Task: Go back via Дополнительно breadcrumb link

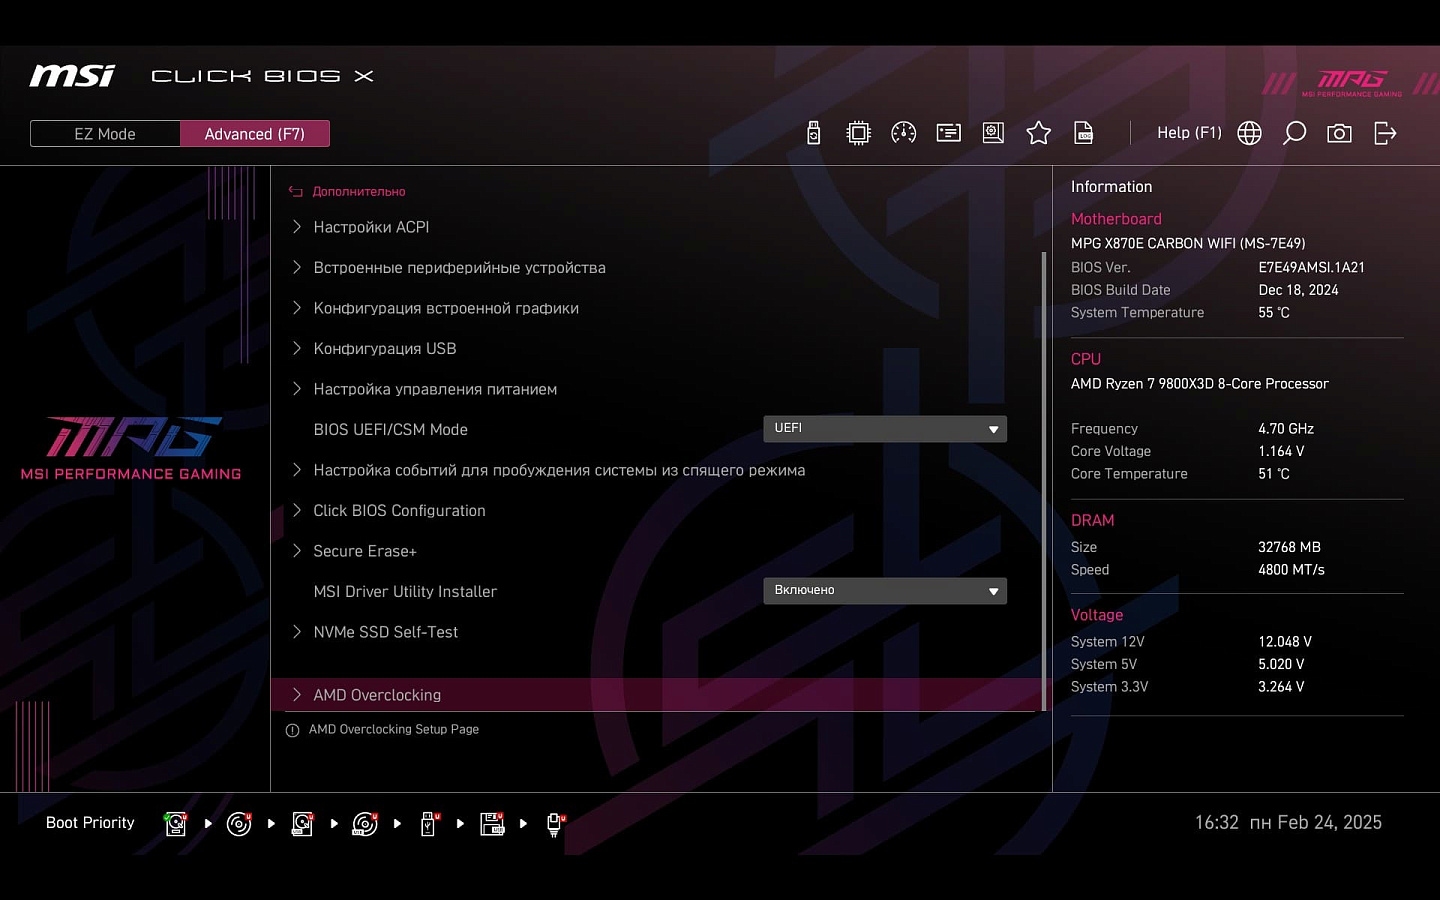Action: click(x=358, y=191)
